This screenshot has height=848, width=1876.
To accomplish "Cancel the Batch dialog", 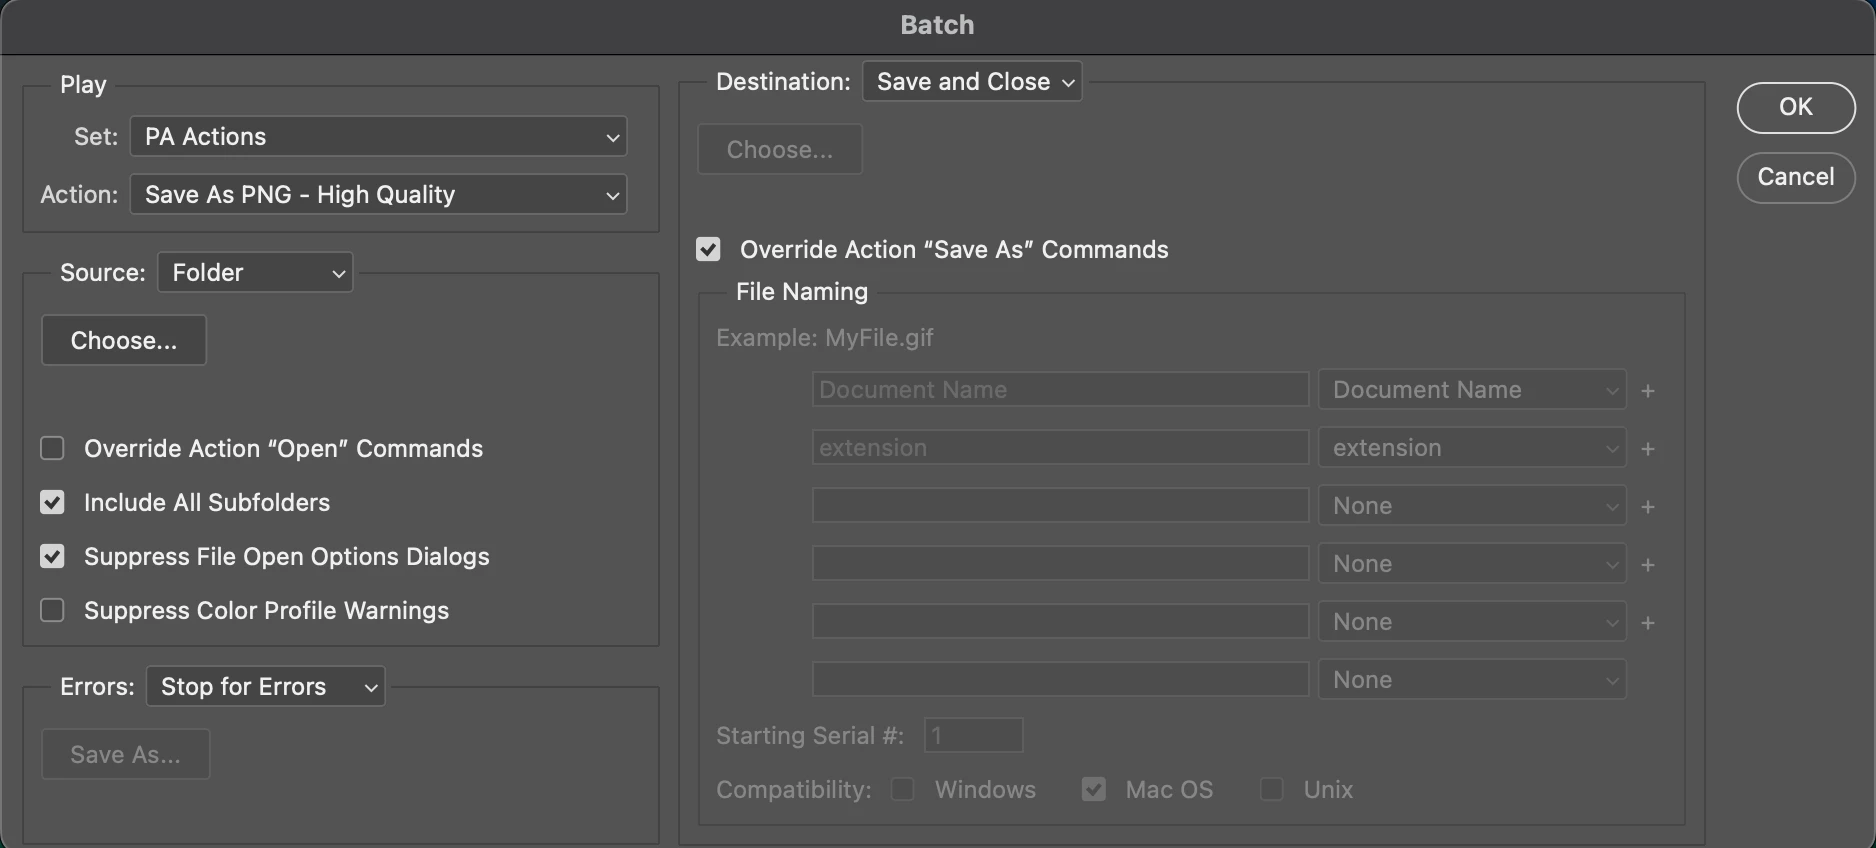I will (1795, 177).
